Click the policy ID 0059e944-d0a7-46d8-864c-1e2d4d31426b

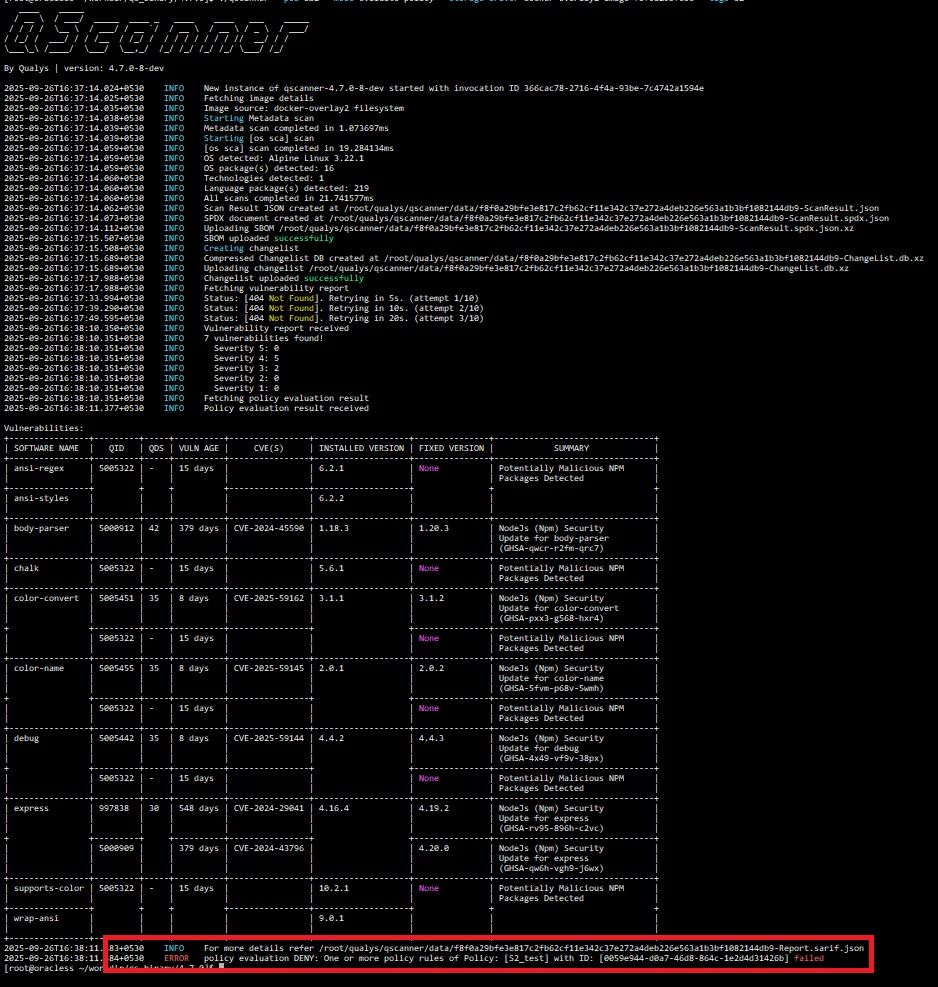[694, 959]
